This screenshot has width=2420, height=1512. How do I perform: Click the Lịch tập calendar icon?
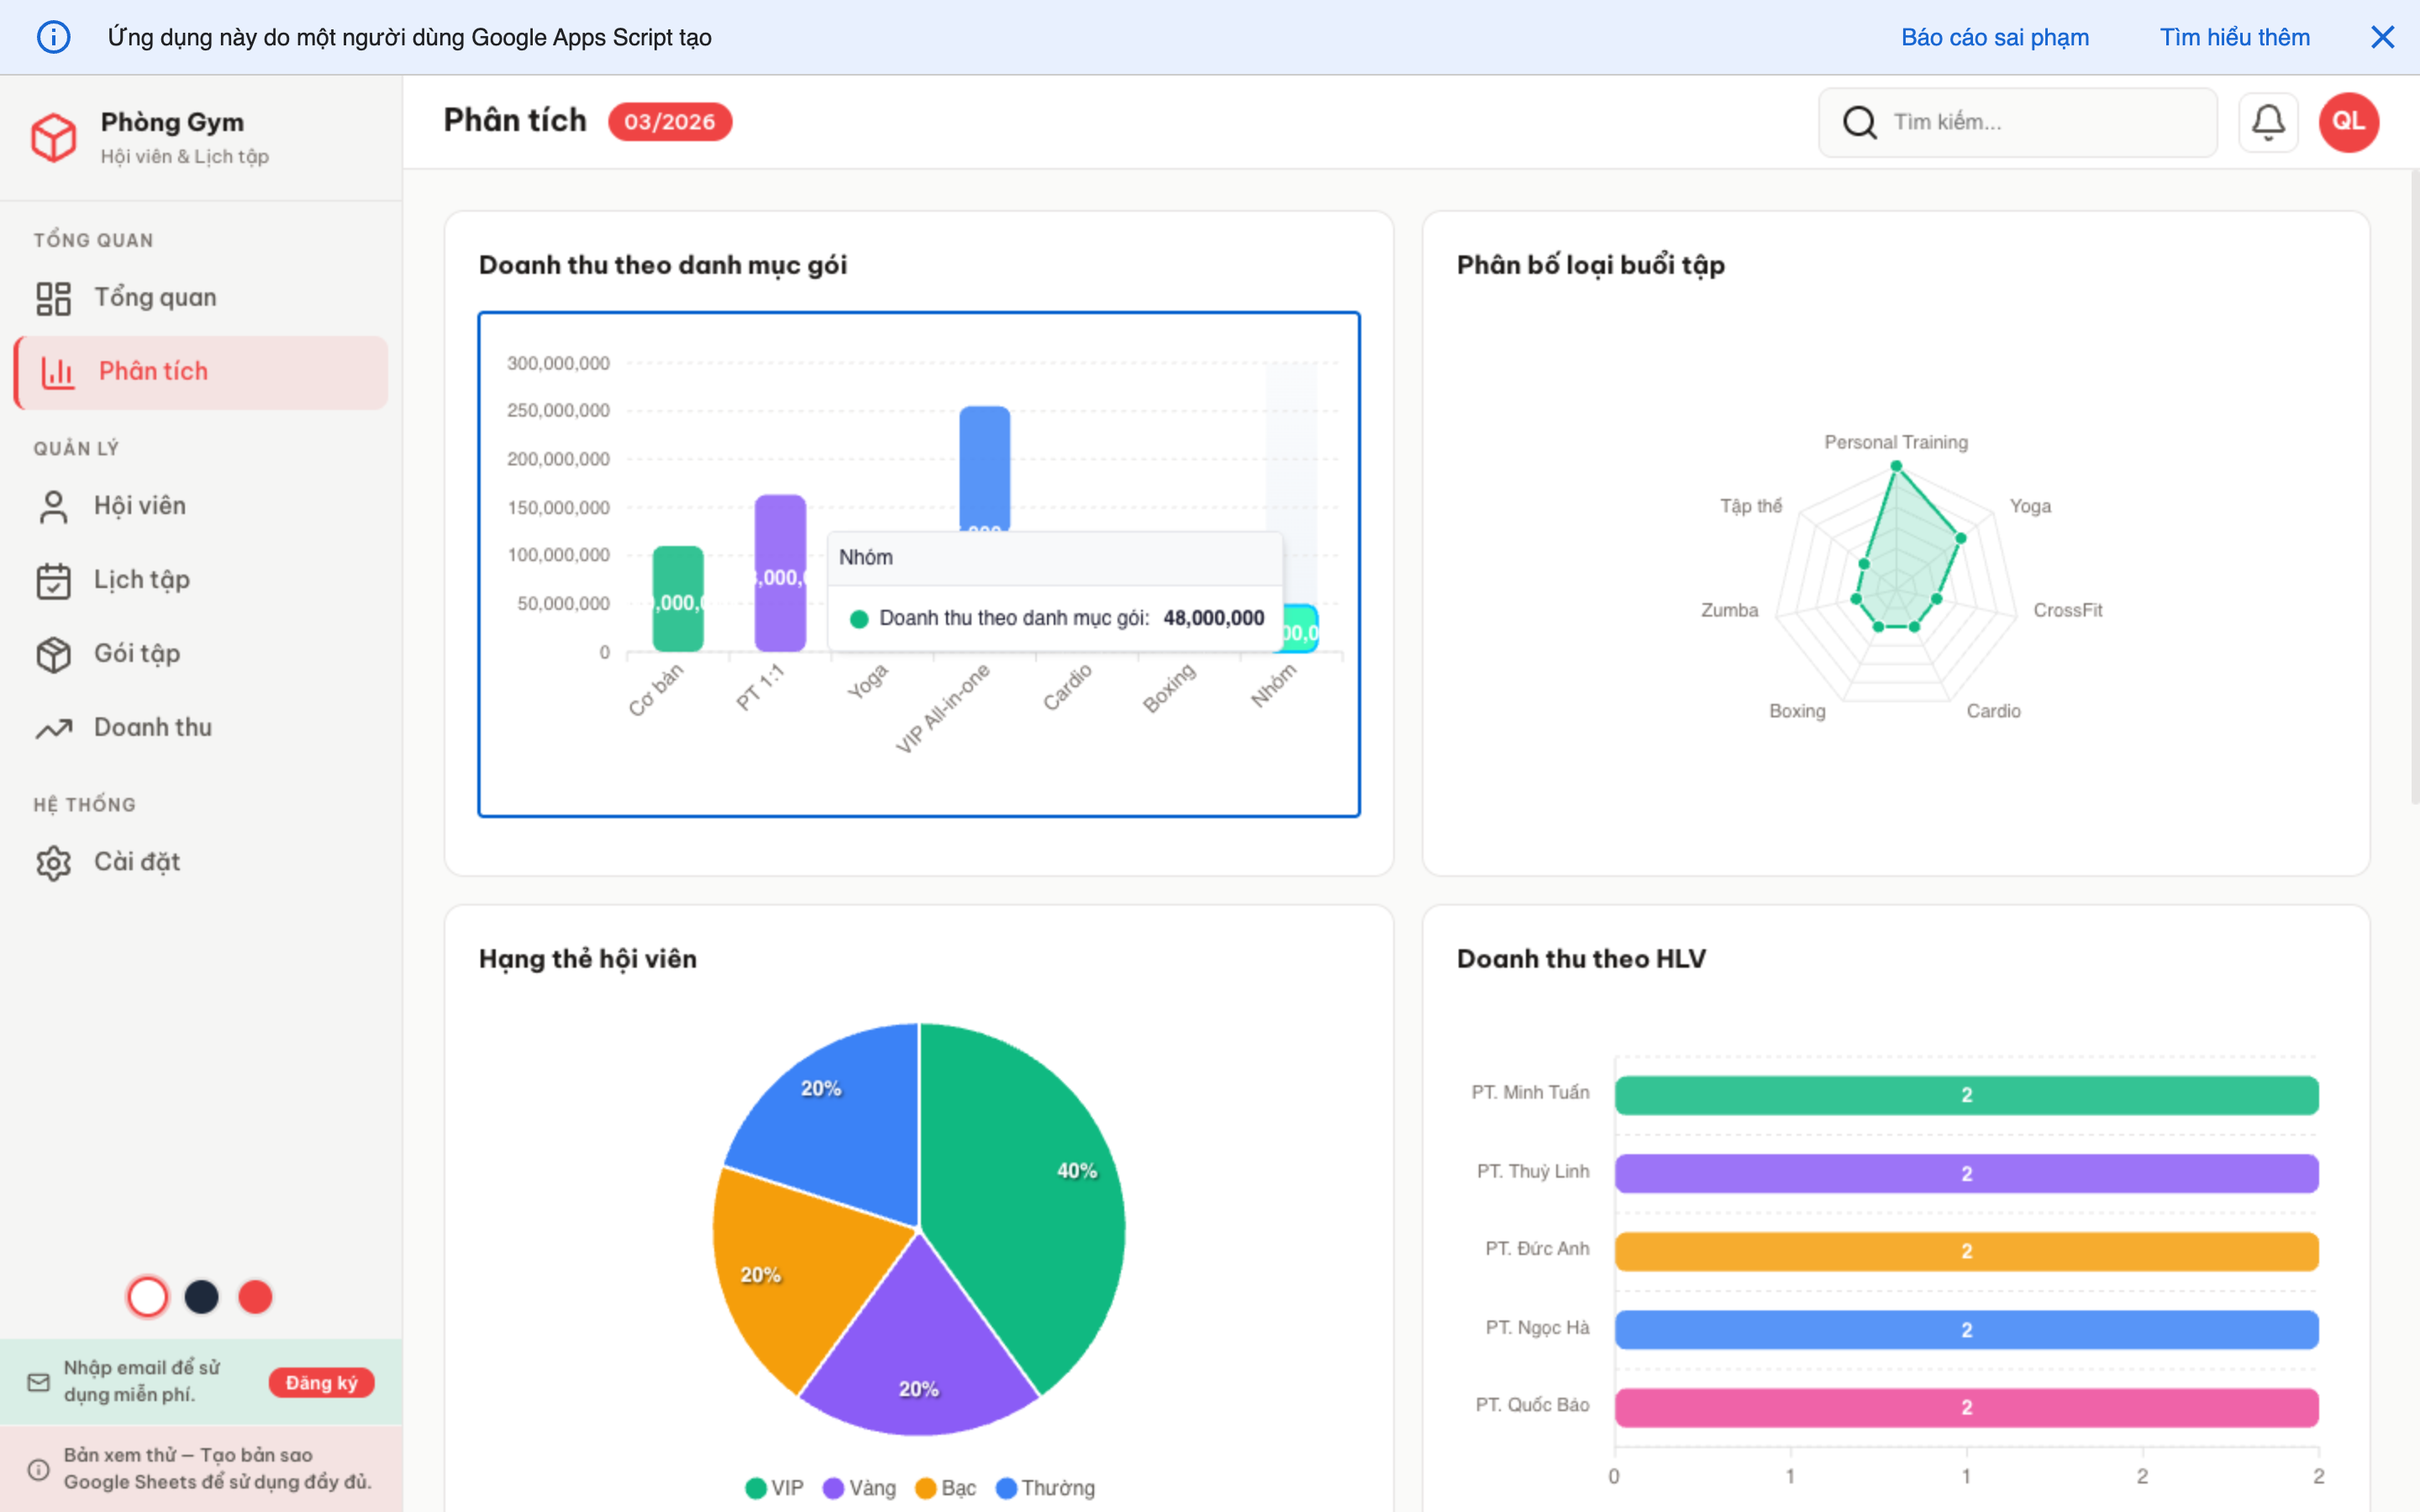pos(53,580)
